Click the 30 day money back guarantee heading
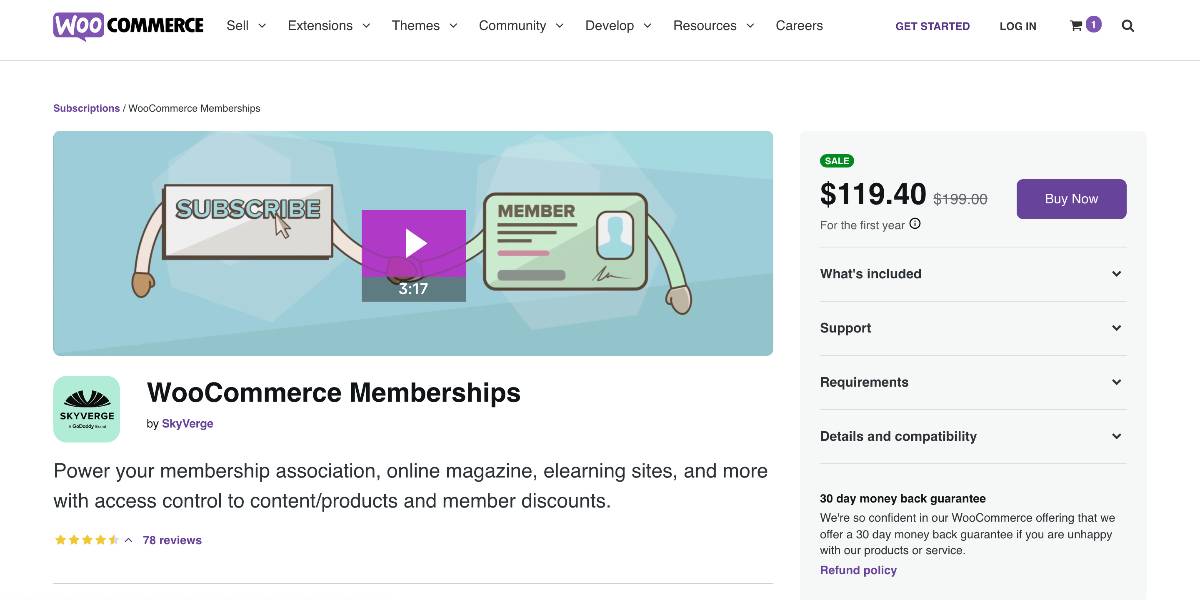 pos(903,498)
